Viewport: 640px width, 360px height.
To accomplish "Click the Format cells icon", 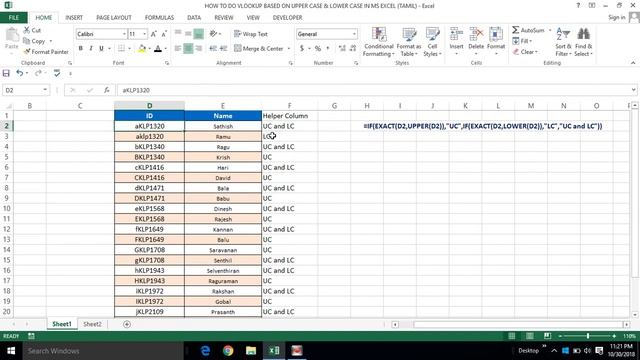I will click(496, 34).
